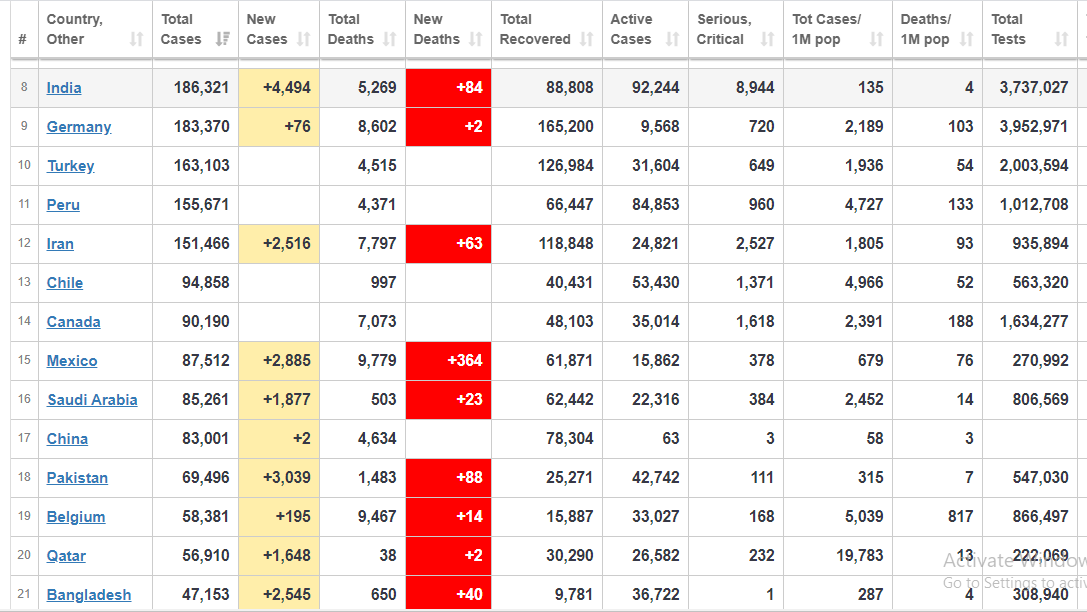Open the Canada country link
This screenshot has height=612, width=1087.
[x=73, y=322]
